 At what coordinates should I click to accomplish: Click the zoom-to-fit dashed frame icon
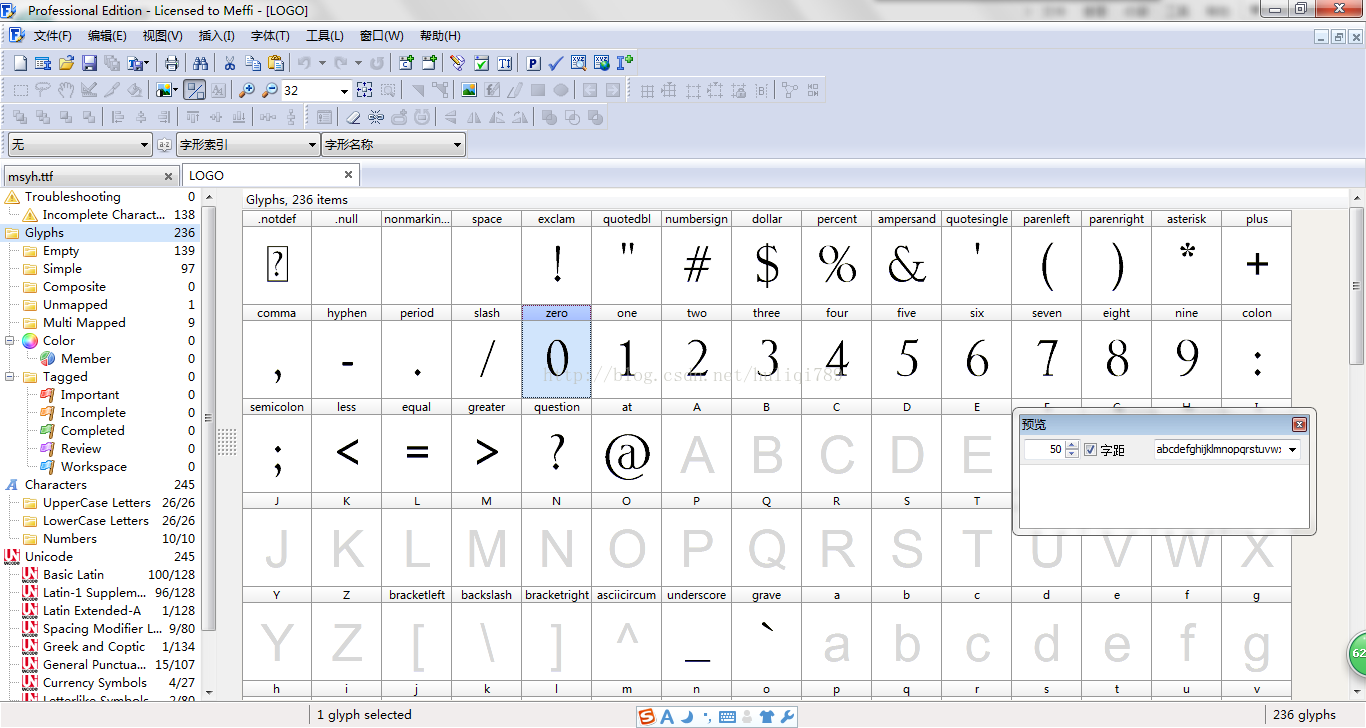click(365, 90)
